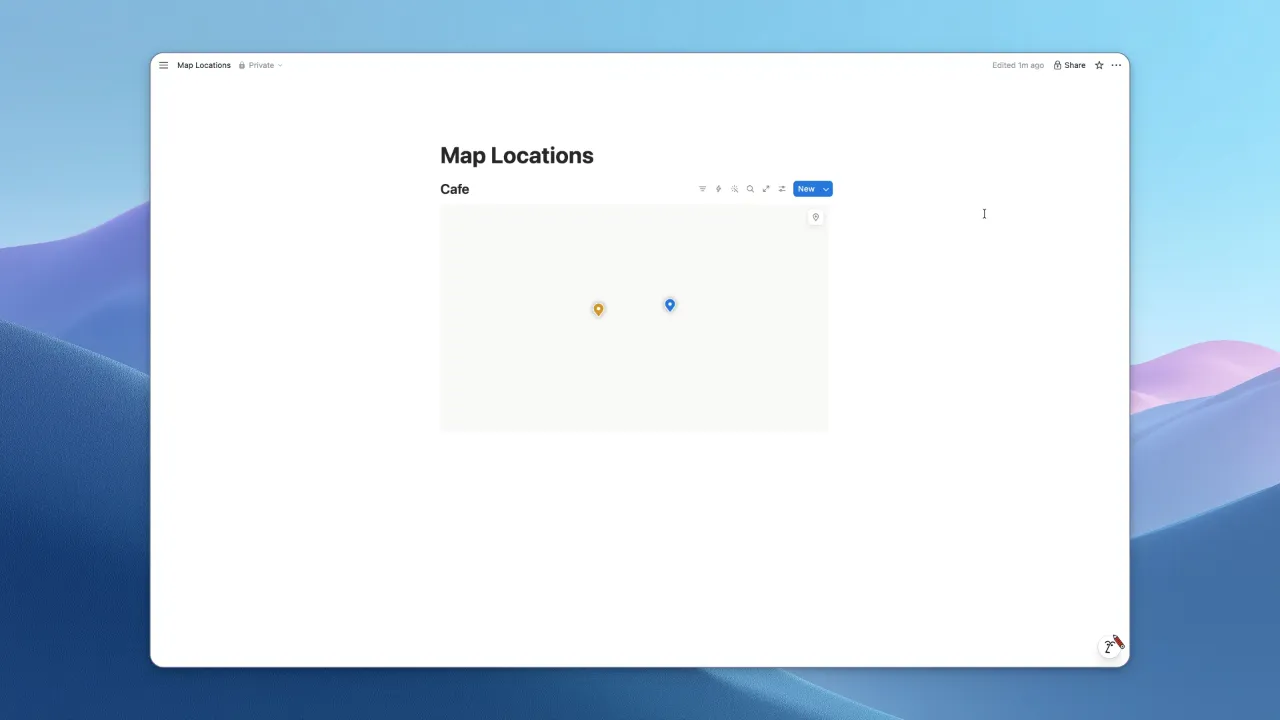This screenshot has width=1280, height=720.
Task: Click the Share button
Action: (1069, 65)
